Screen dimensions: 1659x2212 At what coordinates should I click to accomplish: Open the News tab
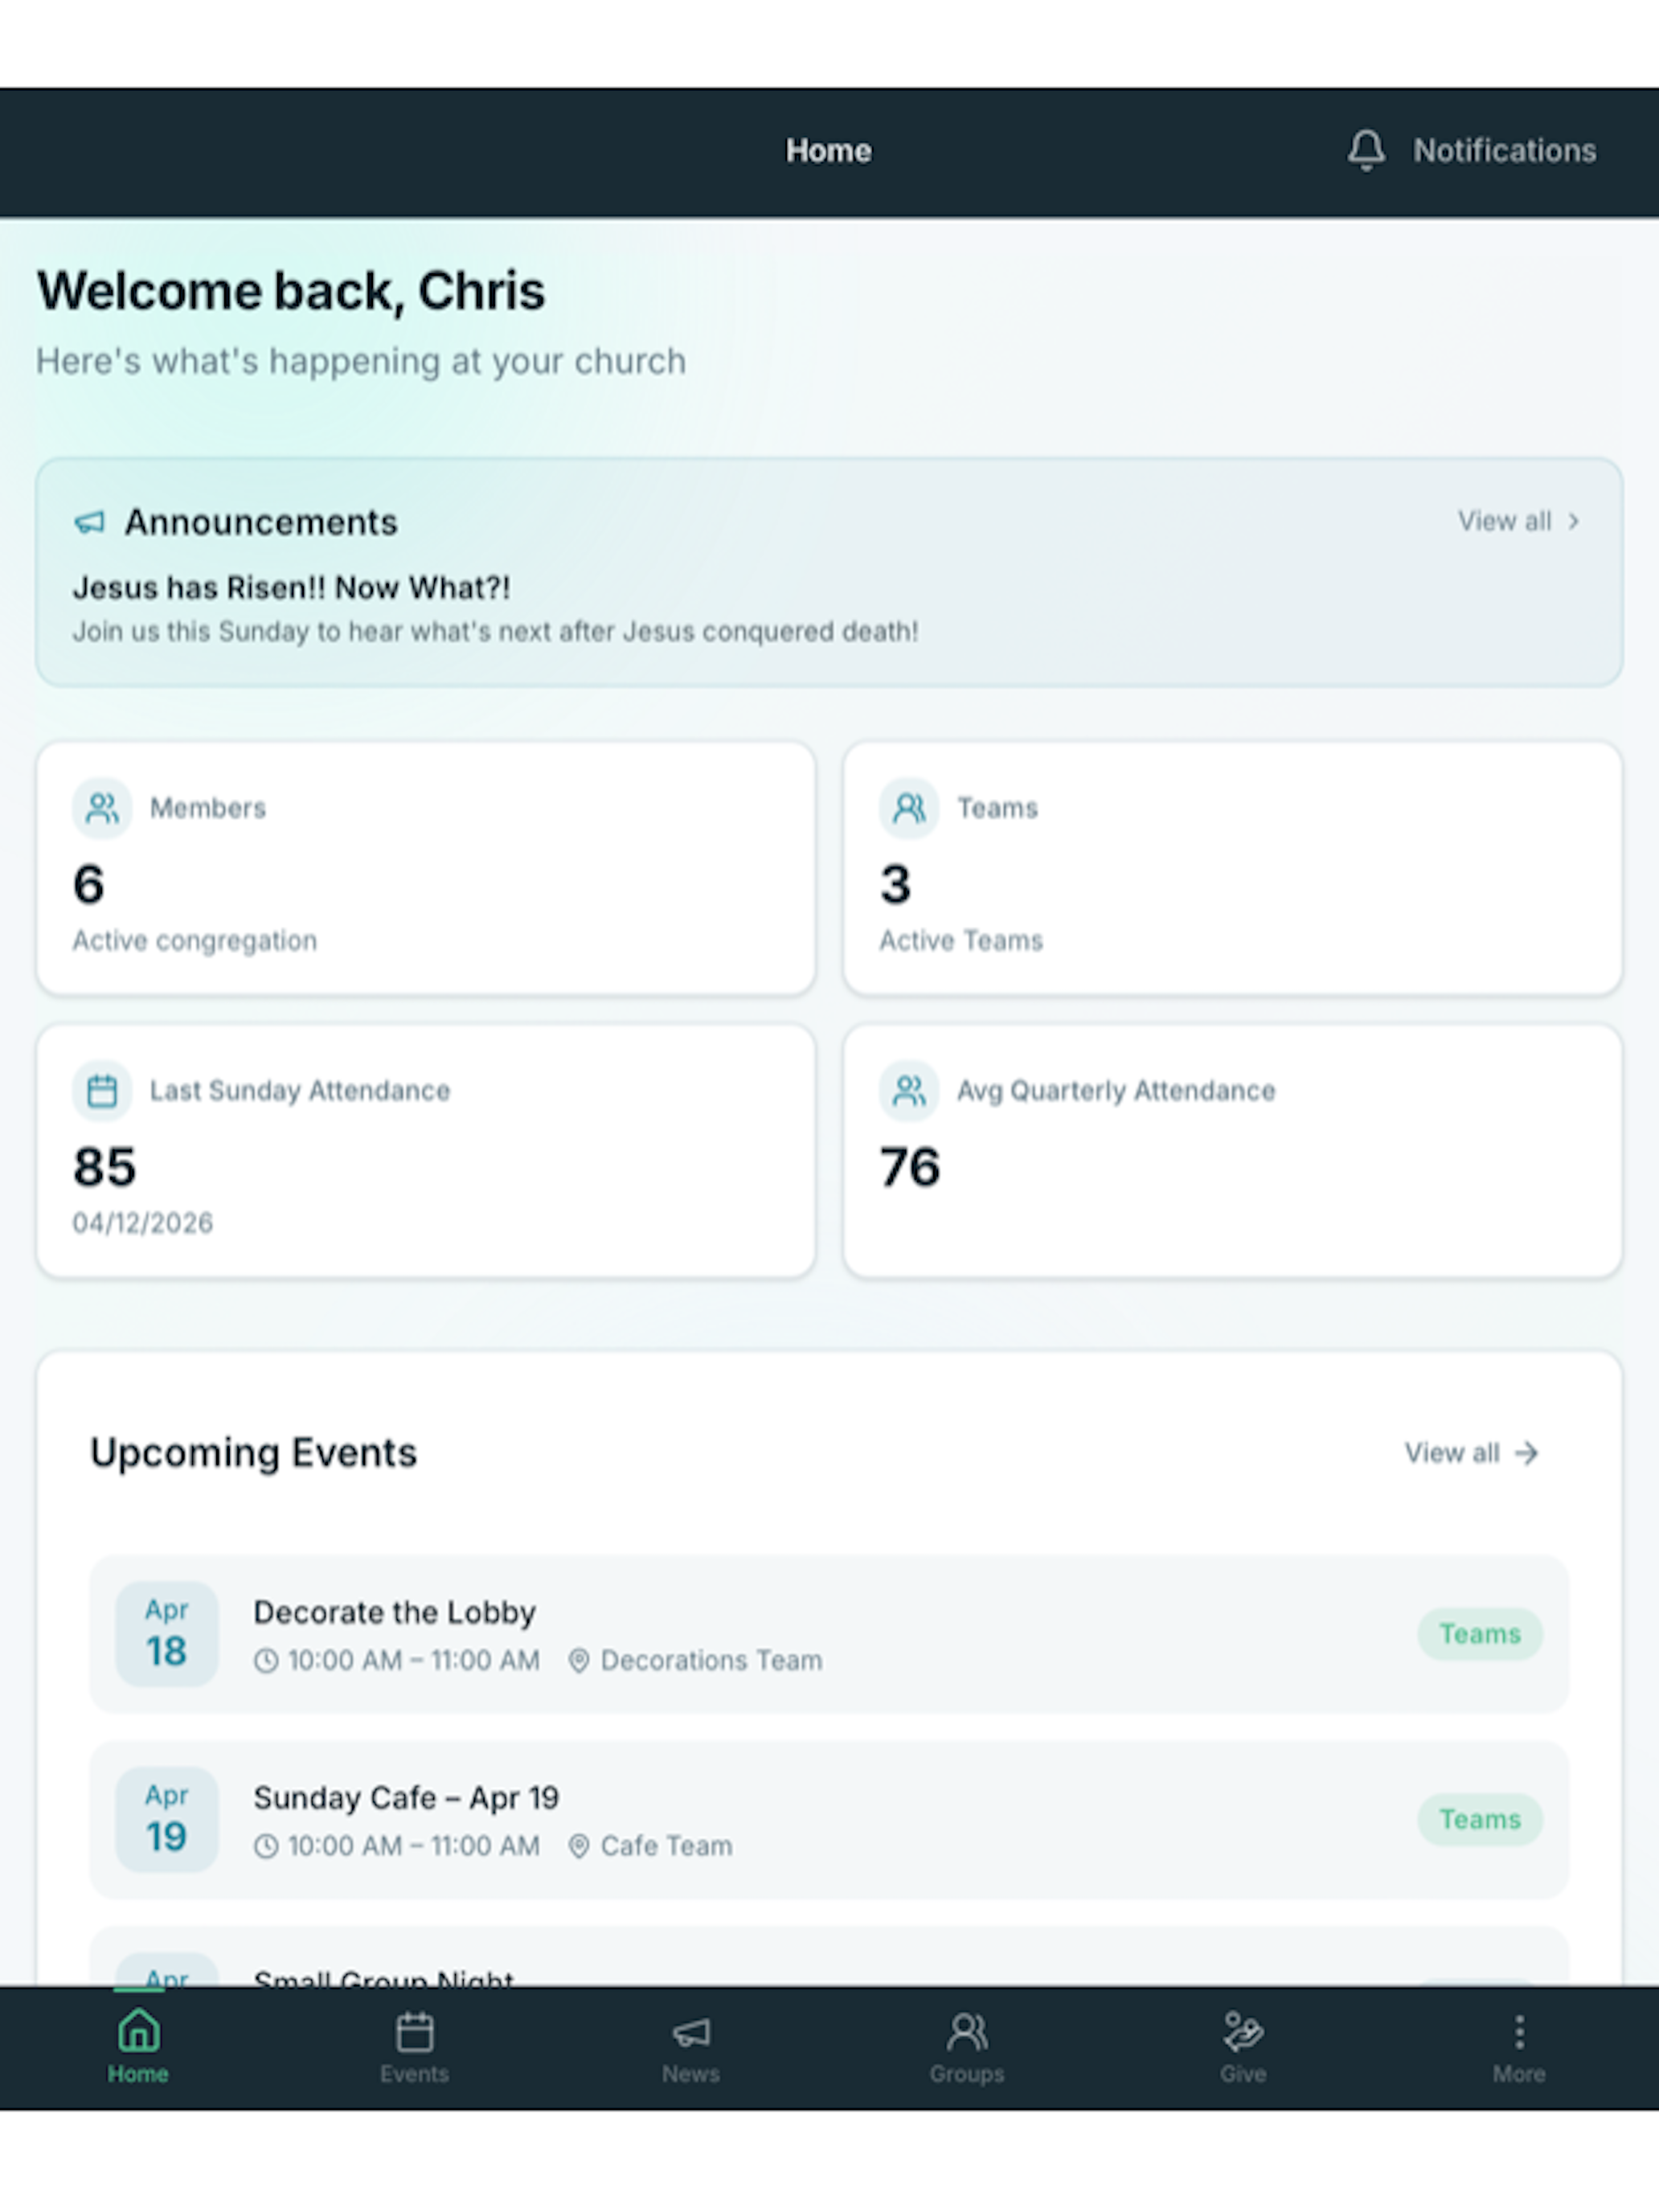coord(691,2048)
